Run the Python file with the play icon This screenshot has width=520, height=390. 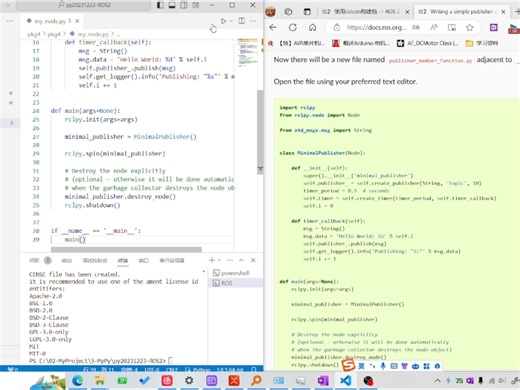223,21
